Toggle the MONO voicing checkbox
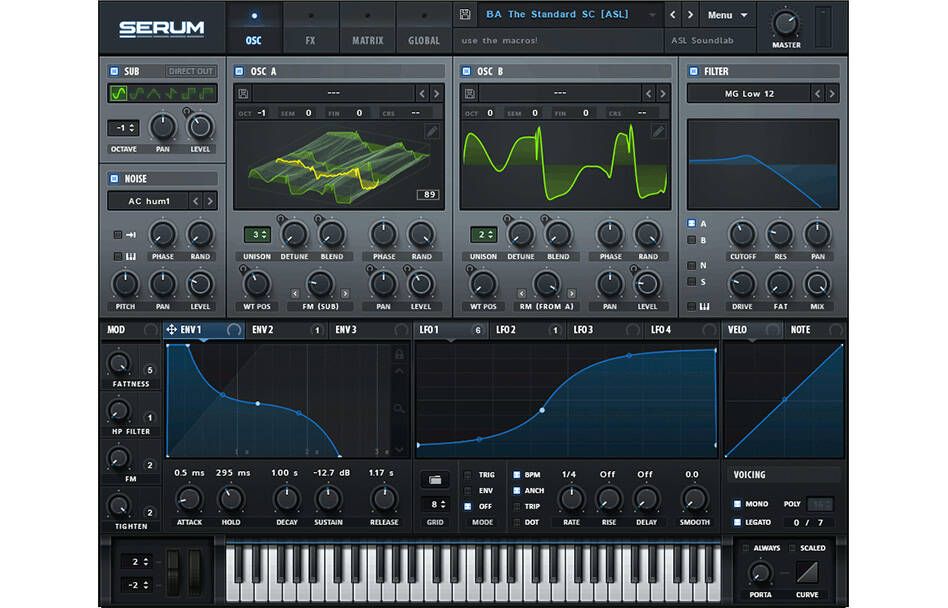The width and height of the screenshot is (948, 608). click(738, 503)
